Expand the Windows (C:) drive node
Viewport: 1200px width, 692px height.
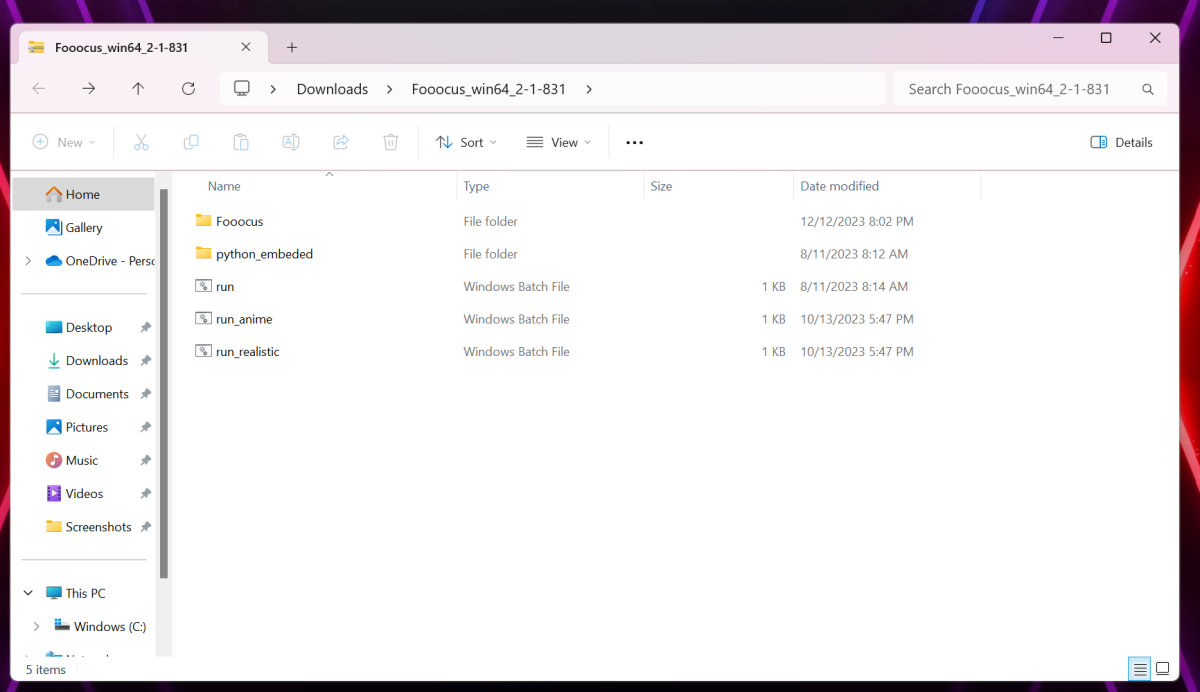coord(37,626)
